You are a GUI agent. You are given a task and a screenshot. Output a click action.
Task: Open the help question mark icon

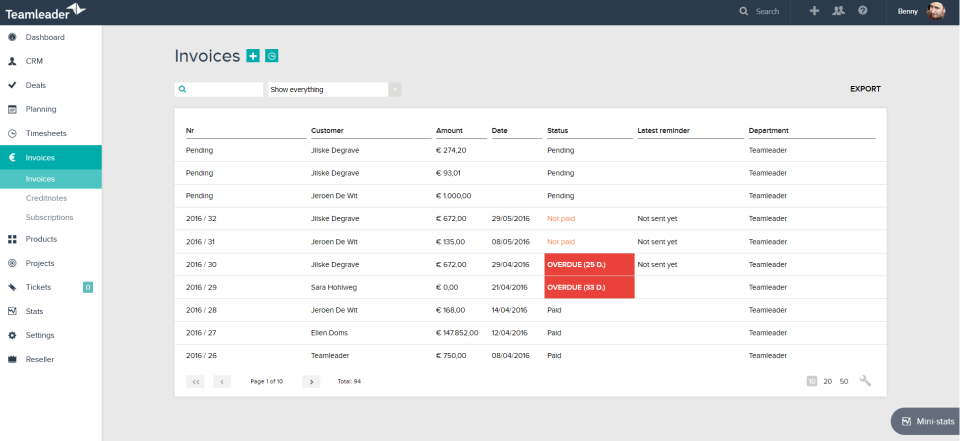[863, 11]
